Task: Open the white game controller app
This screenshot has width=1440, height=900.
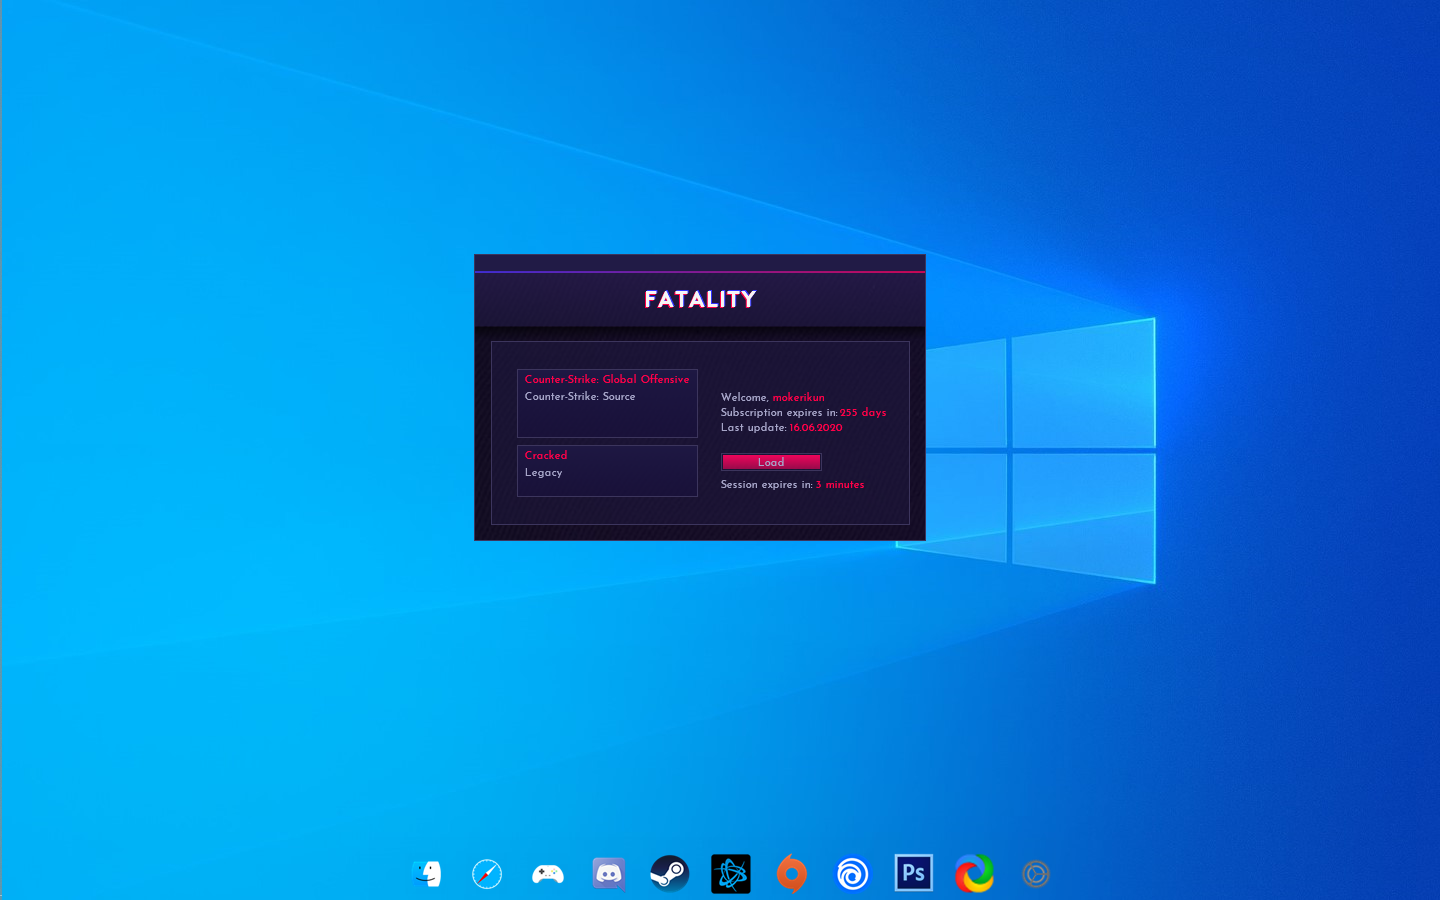Action: 548,874
